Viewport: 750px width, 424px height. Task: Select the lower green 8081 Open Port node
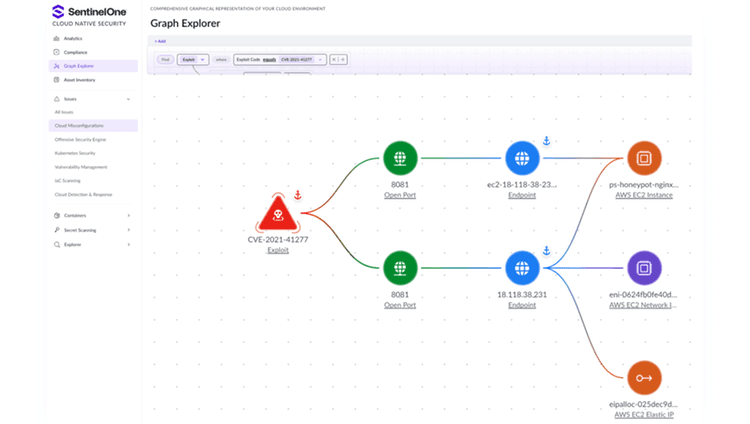point(400,268)
